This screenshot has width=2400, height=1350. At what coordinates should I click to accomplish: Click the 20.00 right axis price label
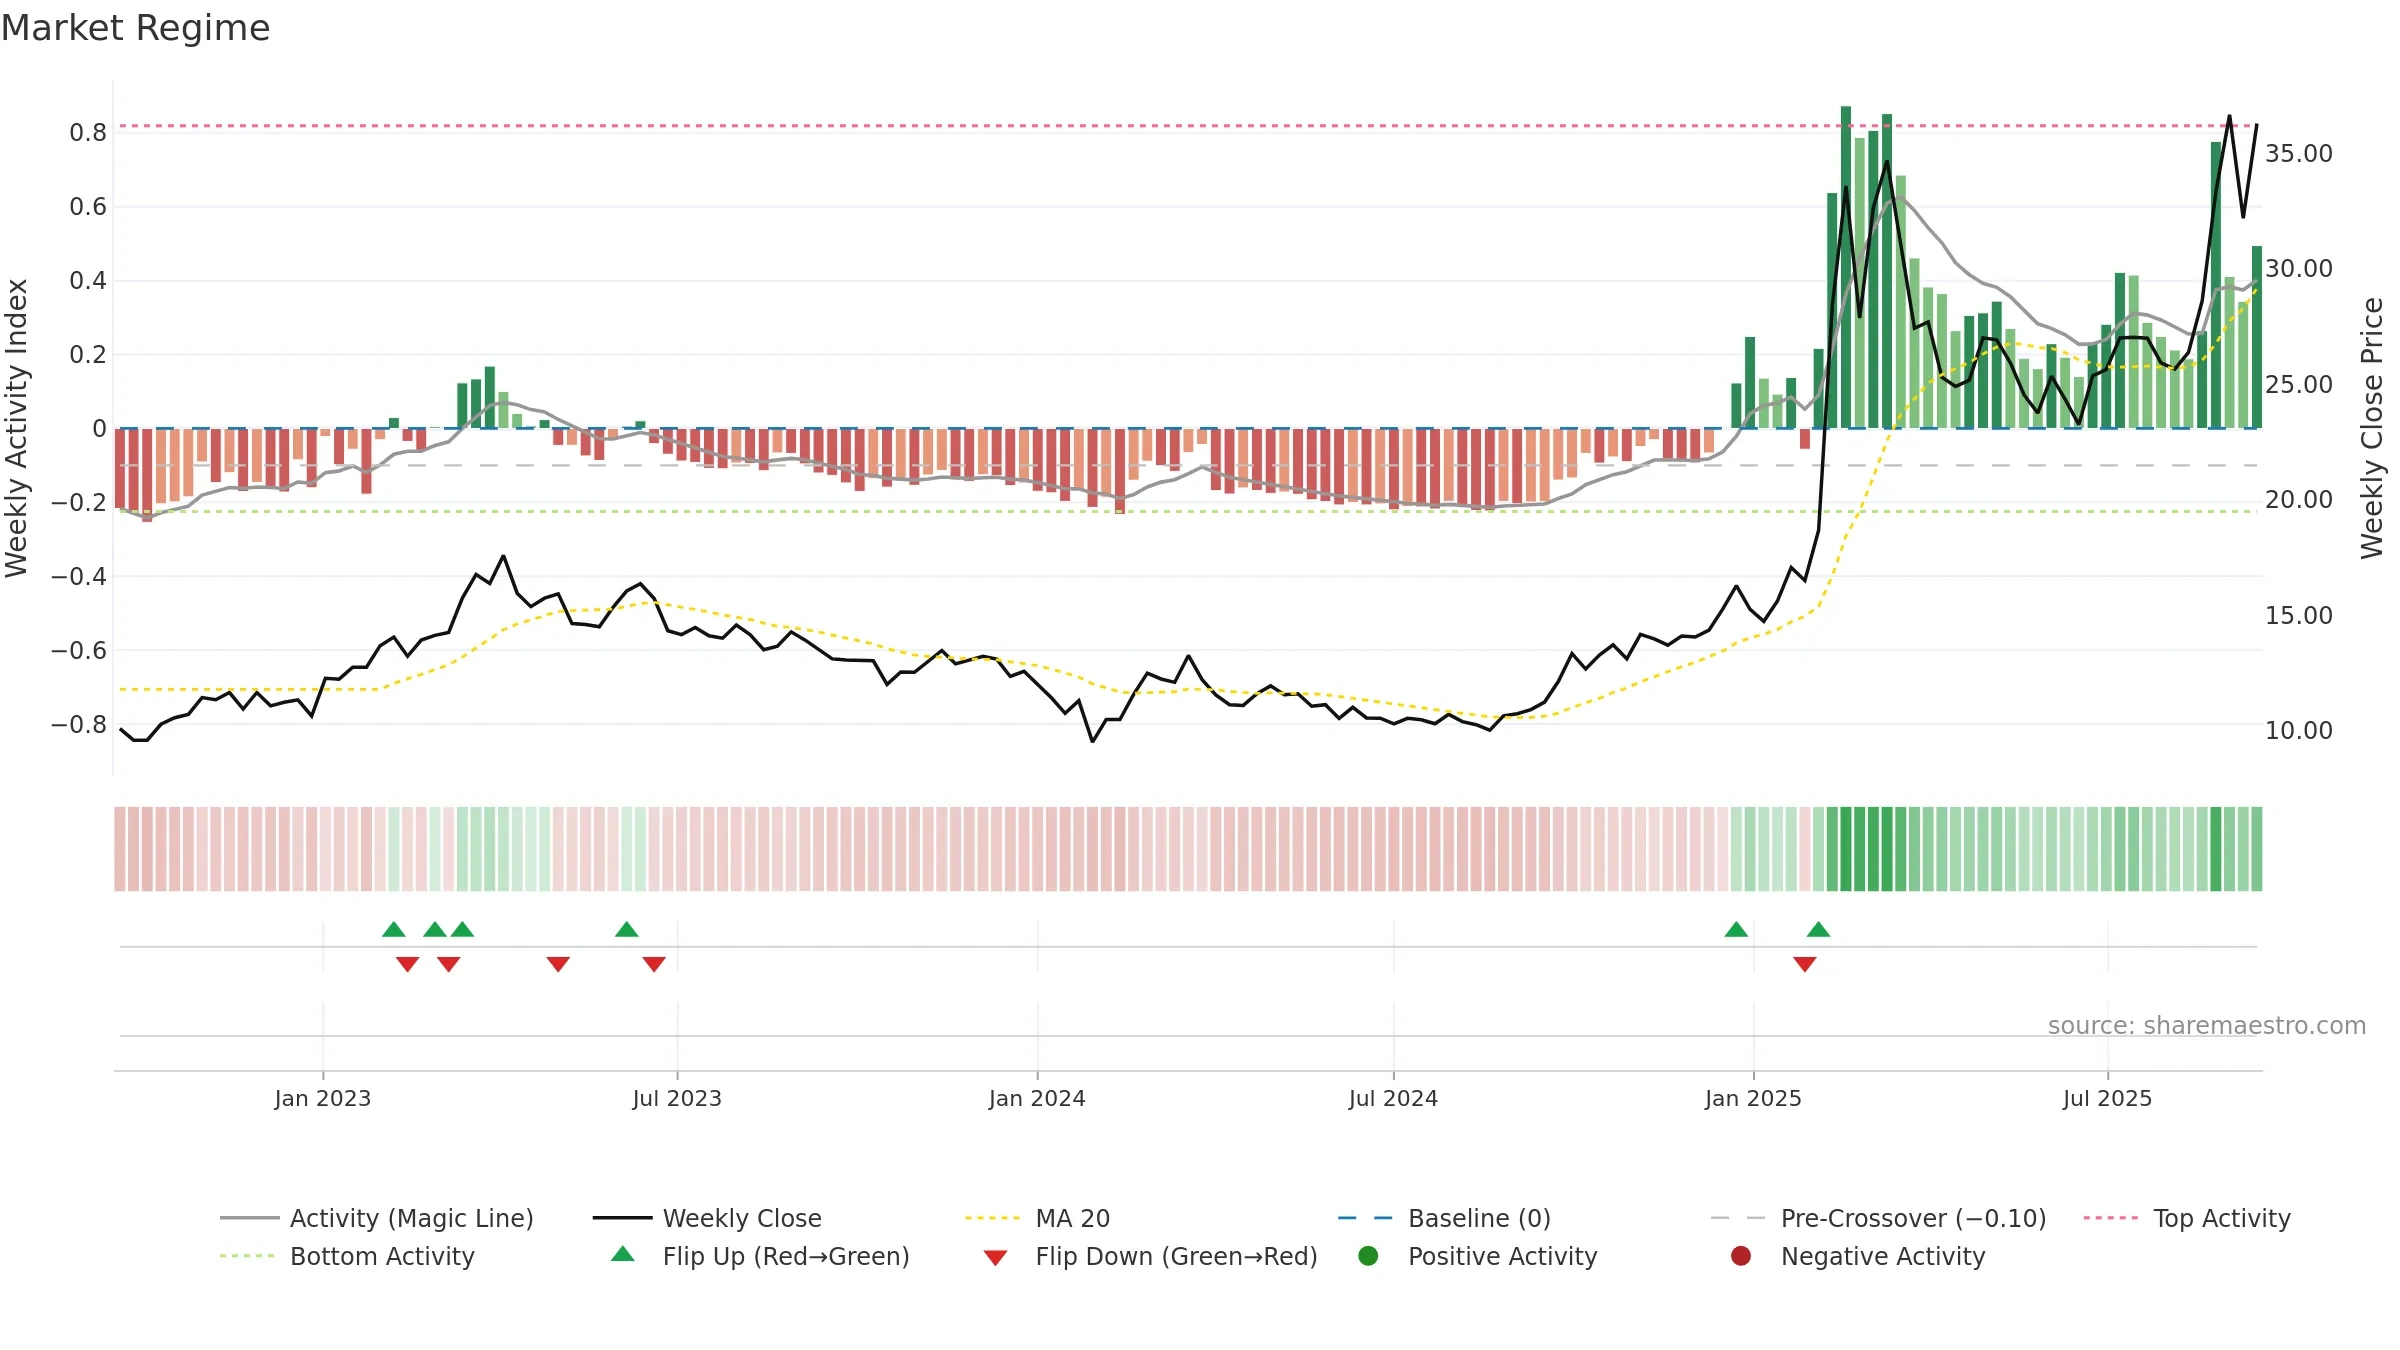pos(2299,499)
